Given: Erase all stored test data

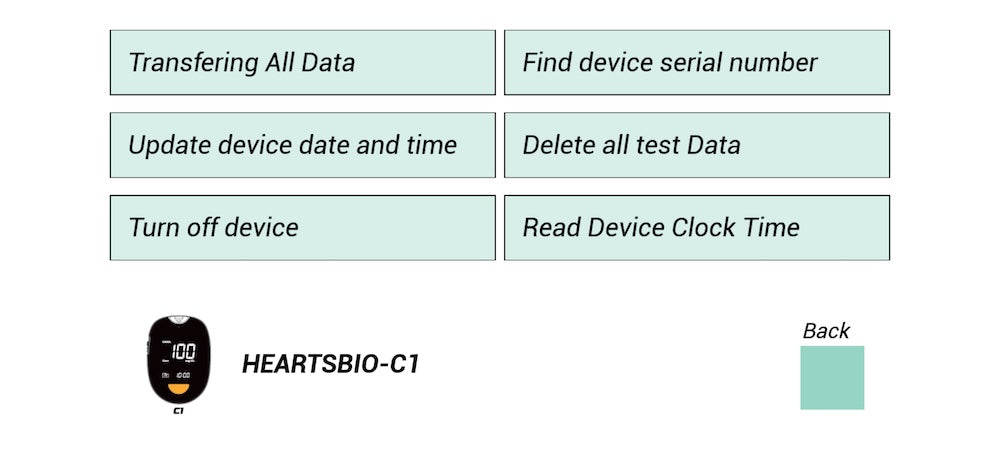Looking at the screenshot, I should 696,145.
